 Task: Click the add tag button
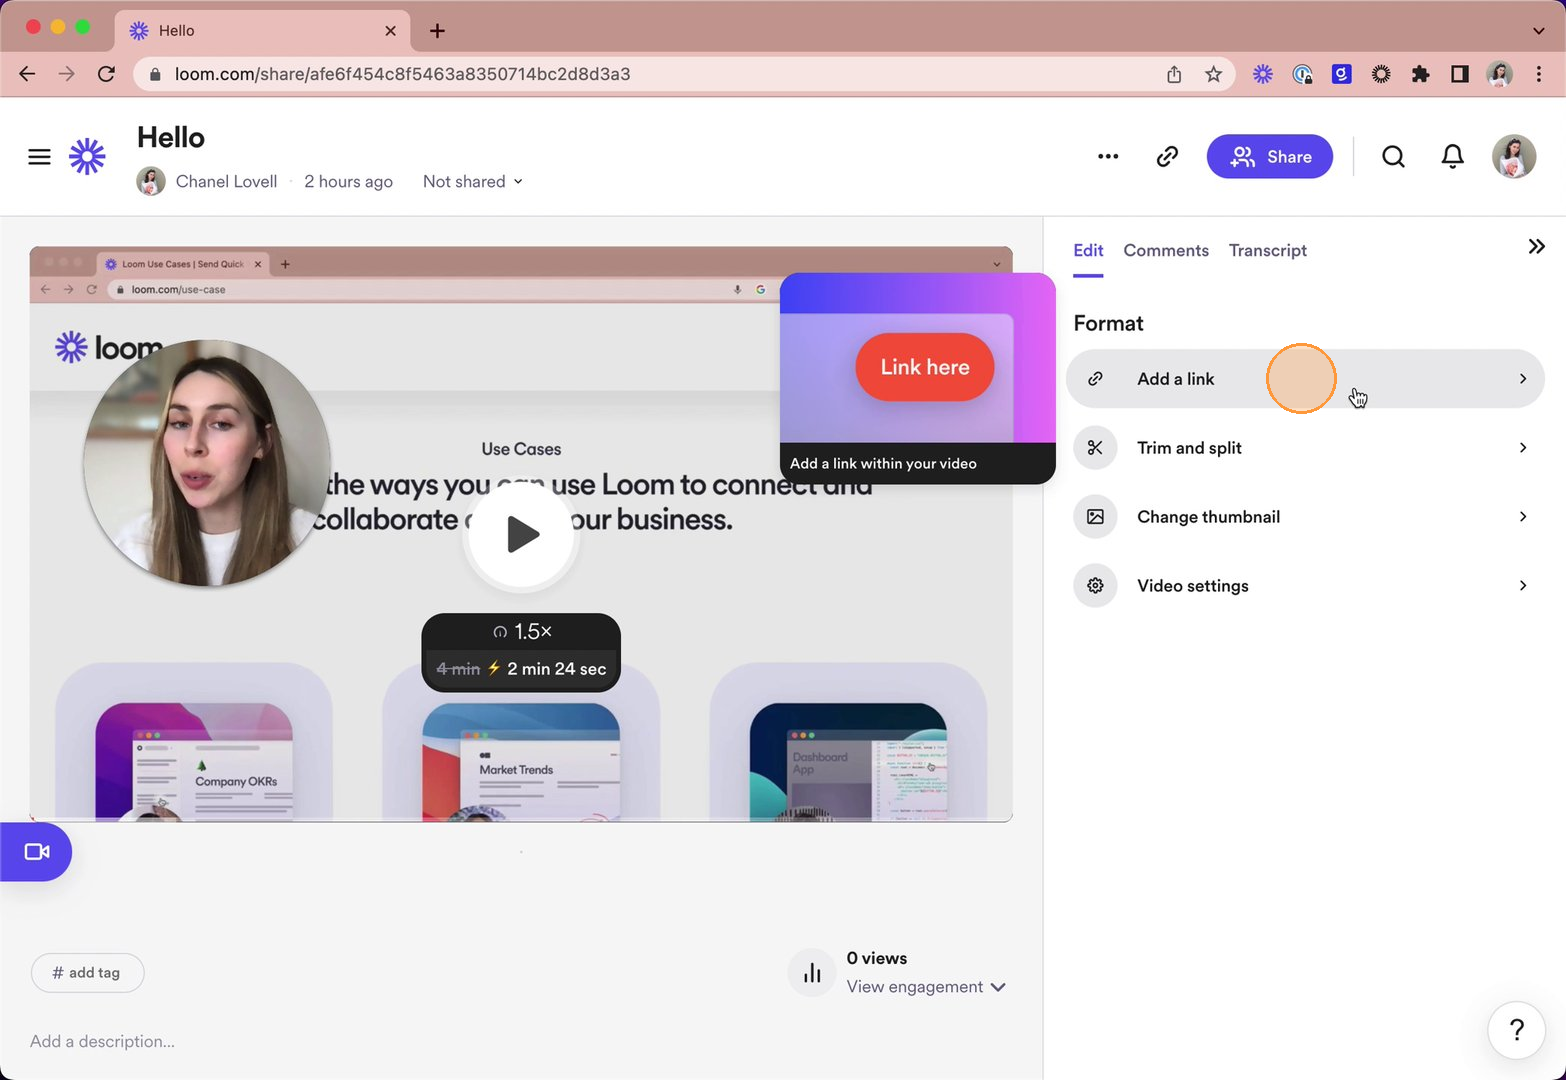pyautogui.click(x=87, y=973)
